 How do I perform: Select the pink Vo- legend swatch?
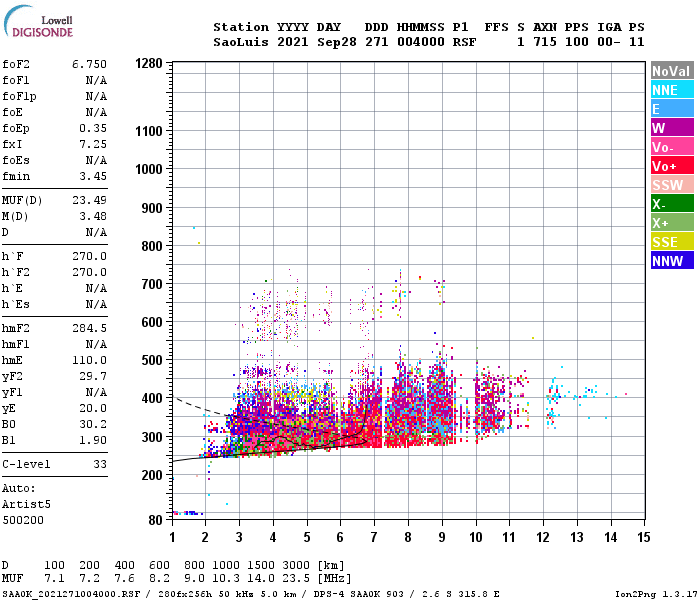672,147
